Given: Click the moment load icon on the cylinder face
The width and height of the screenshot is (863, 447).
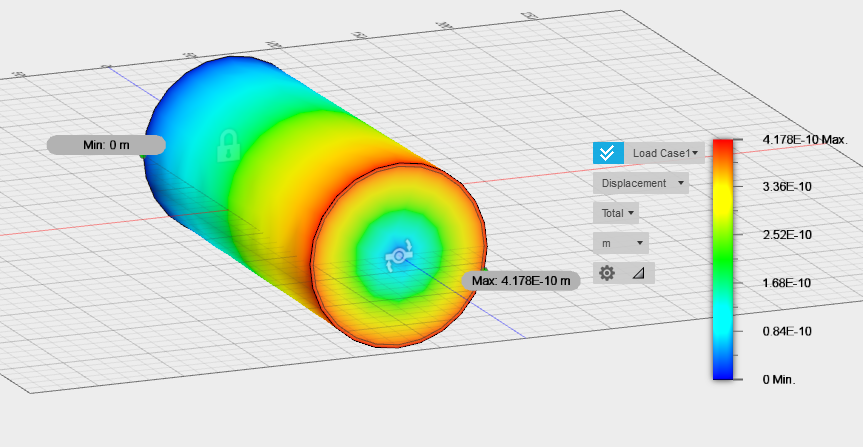Looking at the screenshot, I should (x=398, y=255).
